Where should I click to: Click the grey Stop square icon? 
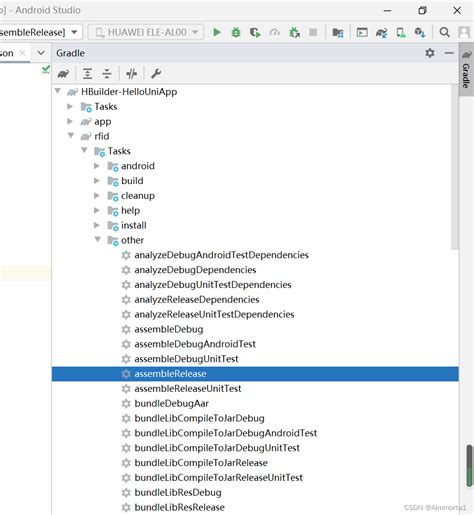pos(313,32)
